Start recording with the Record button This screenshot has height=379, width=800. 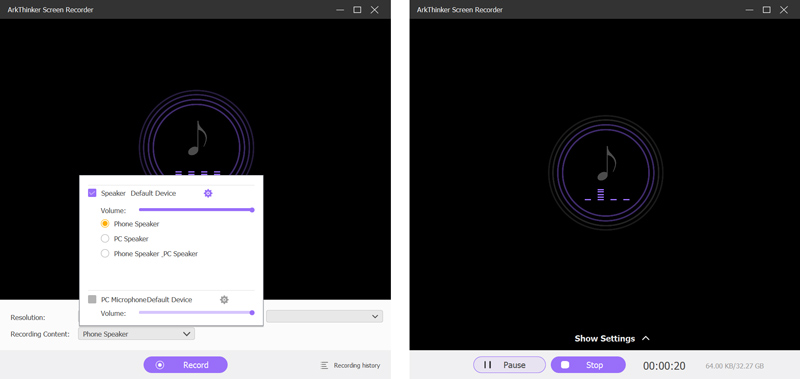tap(185, 365)
